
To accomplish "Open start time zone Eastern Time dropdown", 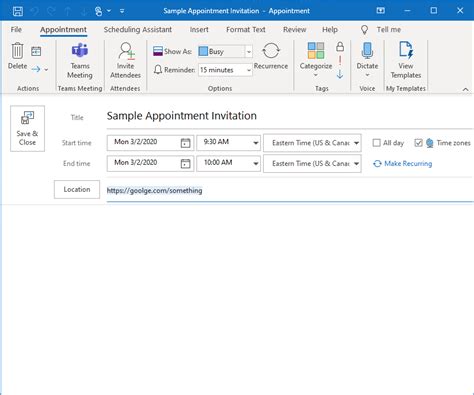I will click(x=356, y=143).
